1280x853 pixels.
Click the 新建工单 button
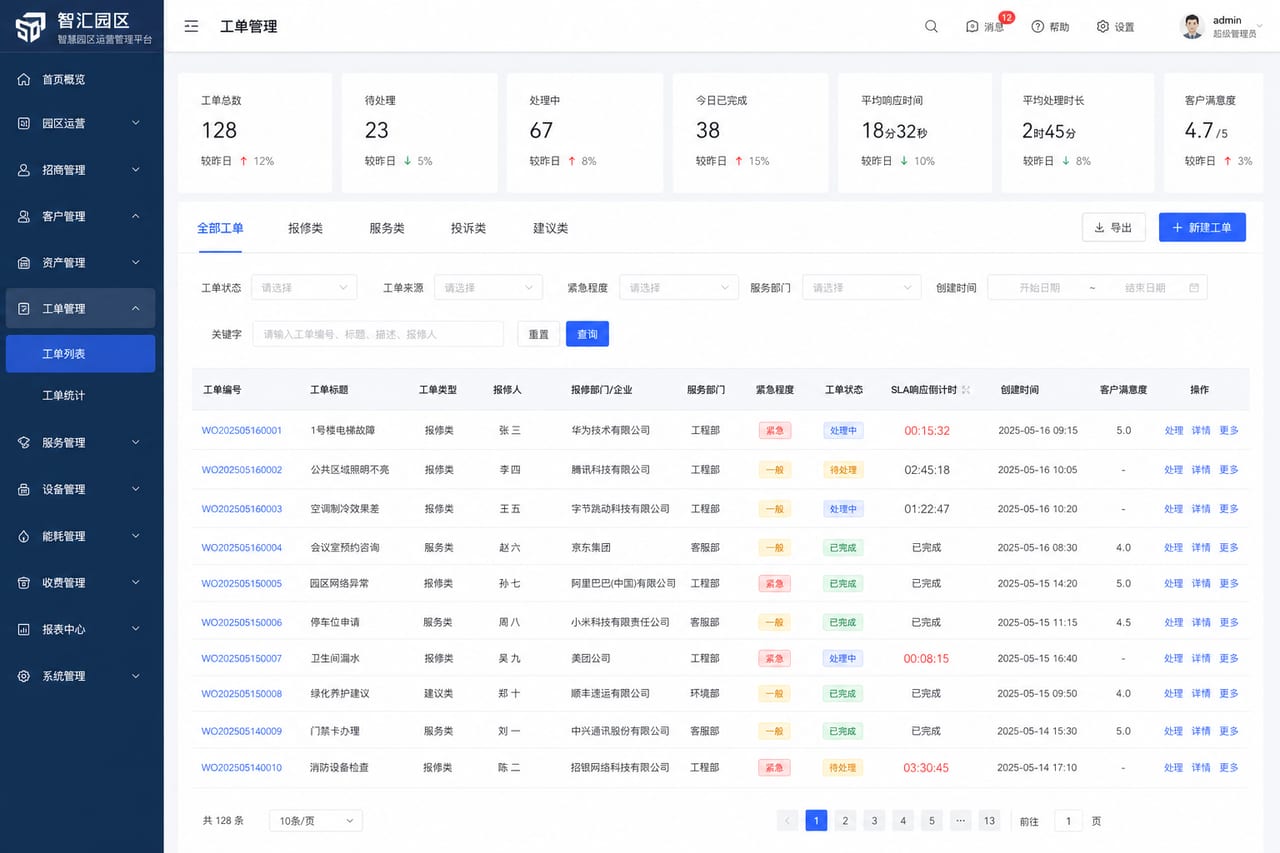pos(1202,228)
